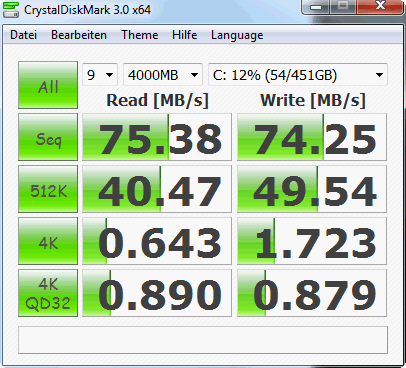Image resolution: width=406 pixels, height=368 pixels.
Task: Click the 4K QD32 write result 0.879
Action: point(312,293)
